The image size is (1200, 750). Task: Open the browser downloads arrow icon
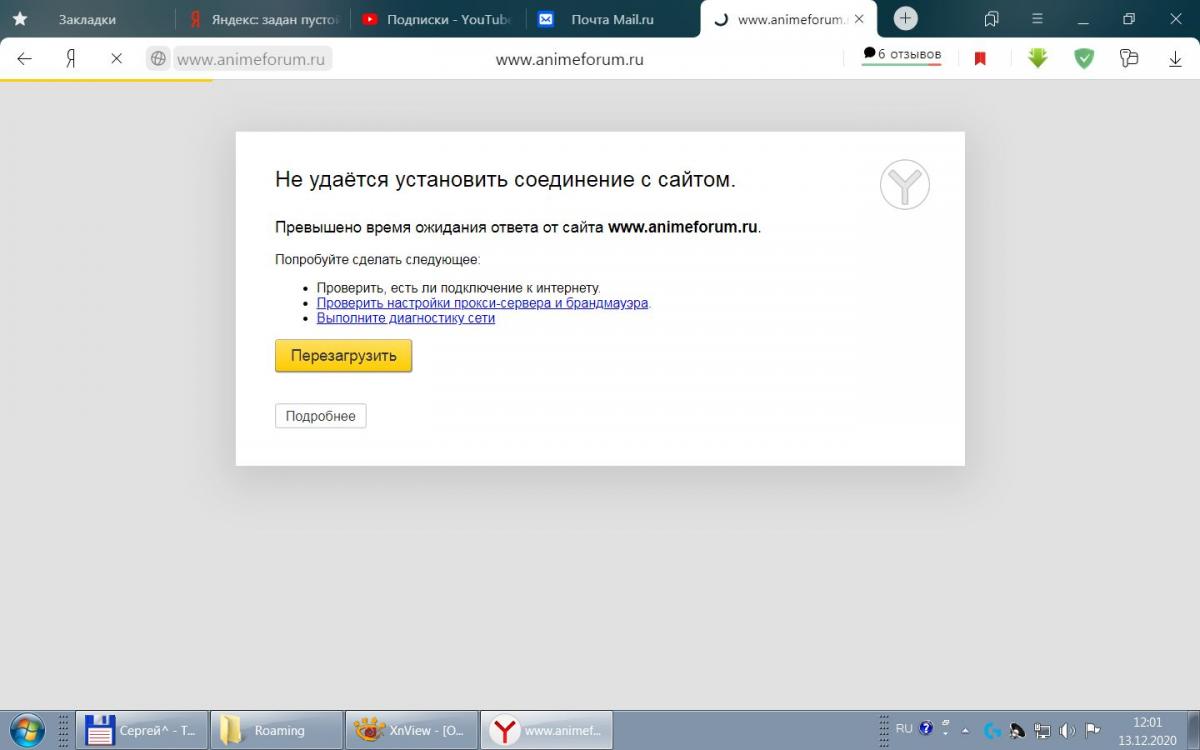(1175, 60)
